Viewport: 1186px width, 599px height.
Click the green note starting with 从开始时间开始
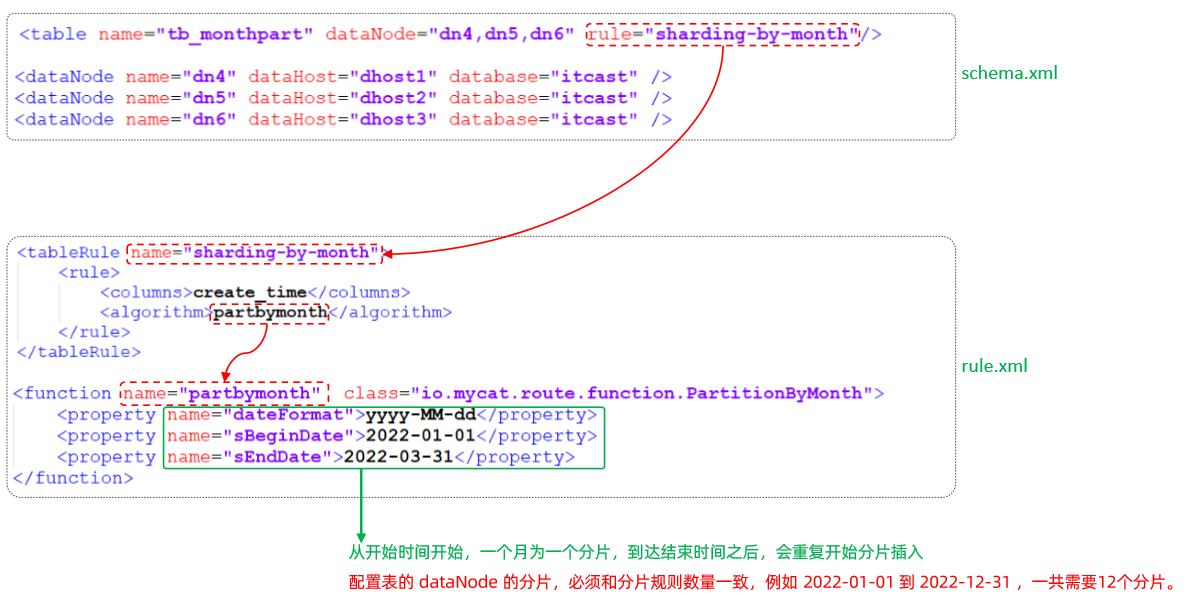coord(636,553)
